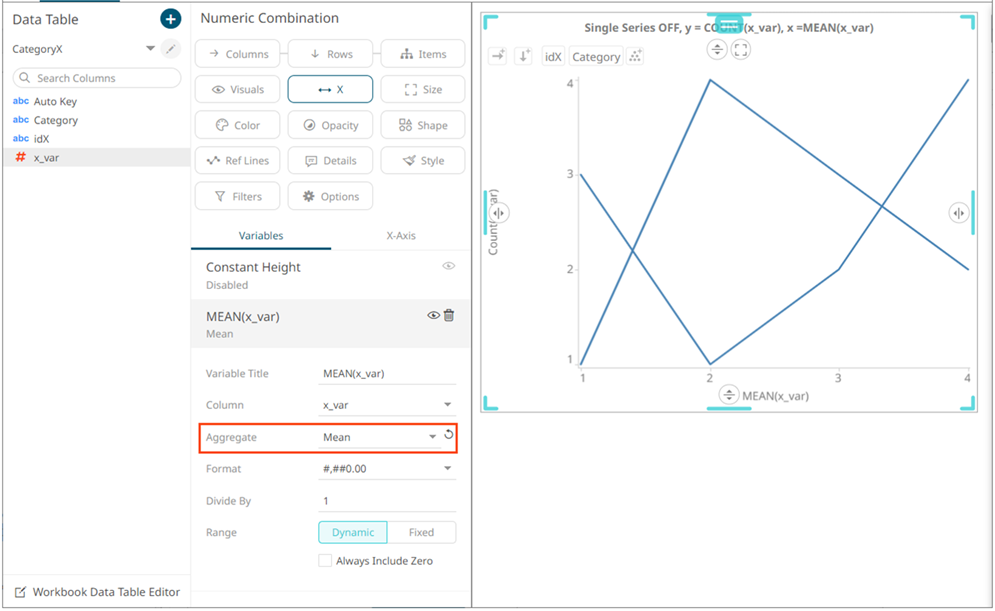
Task: Select the Category column in the data table
Action: coord(56,120)
